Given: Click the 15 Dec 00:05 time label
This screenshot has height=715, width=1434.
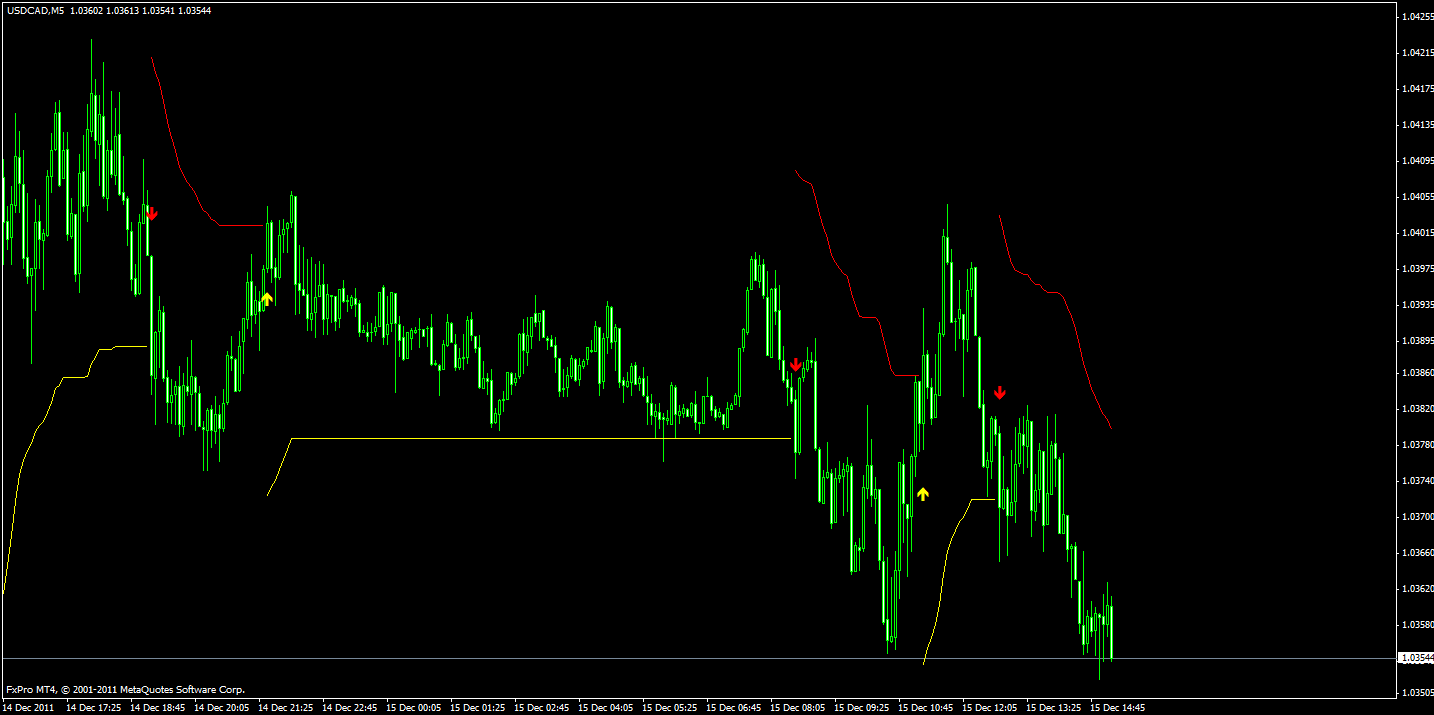Looking at the screenshot, I should click(x=414, y=707).
